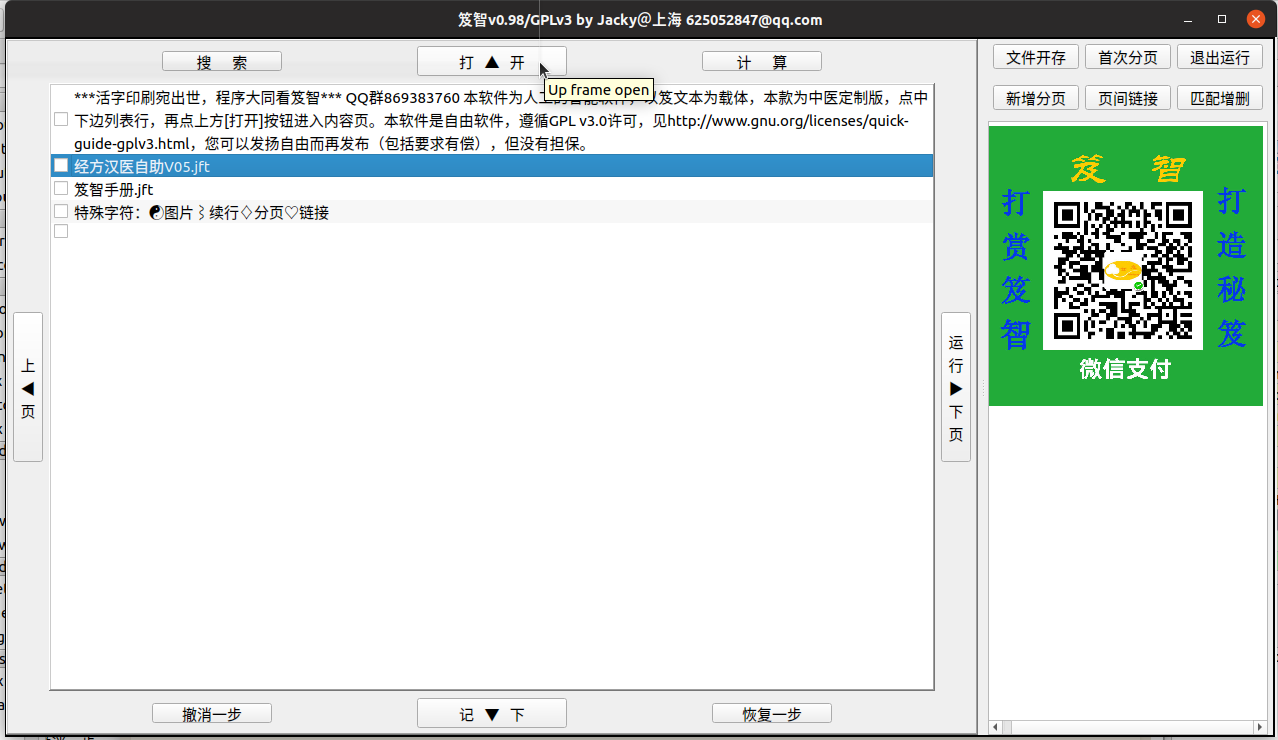Click the 退出运行 exit button
The image size is (1278, 740).
tap(1220, 57)
